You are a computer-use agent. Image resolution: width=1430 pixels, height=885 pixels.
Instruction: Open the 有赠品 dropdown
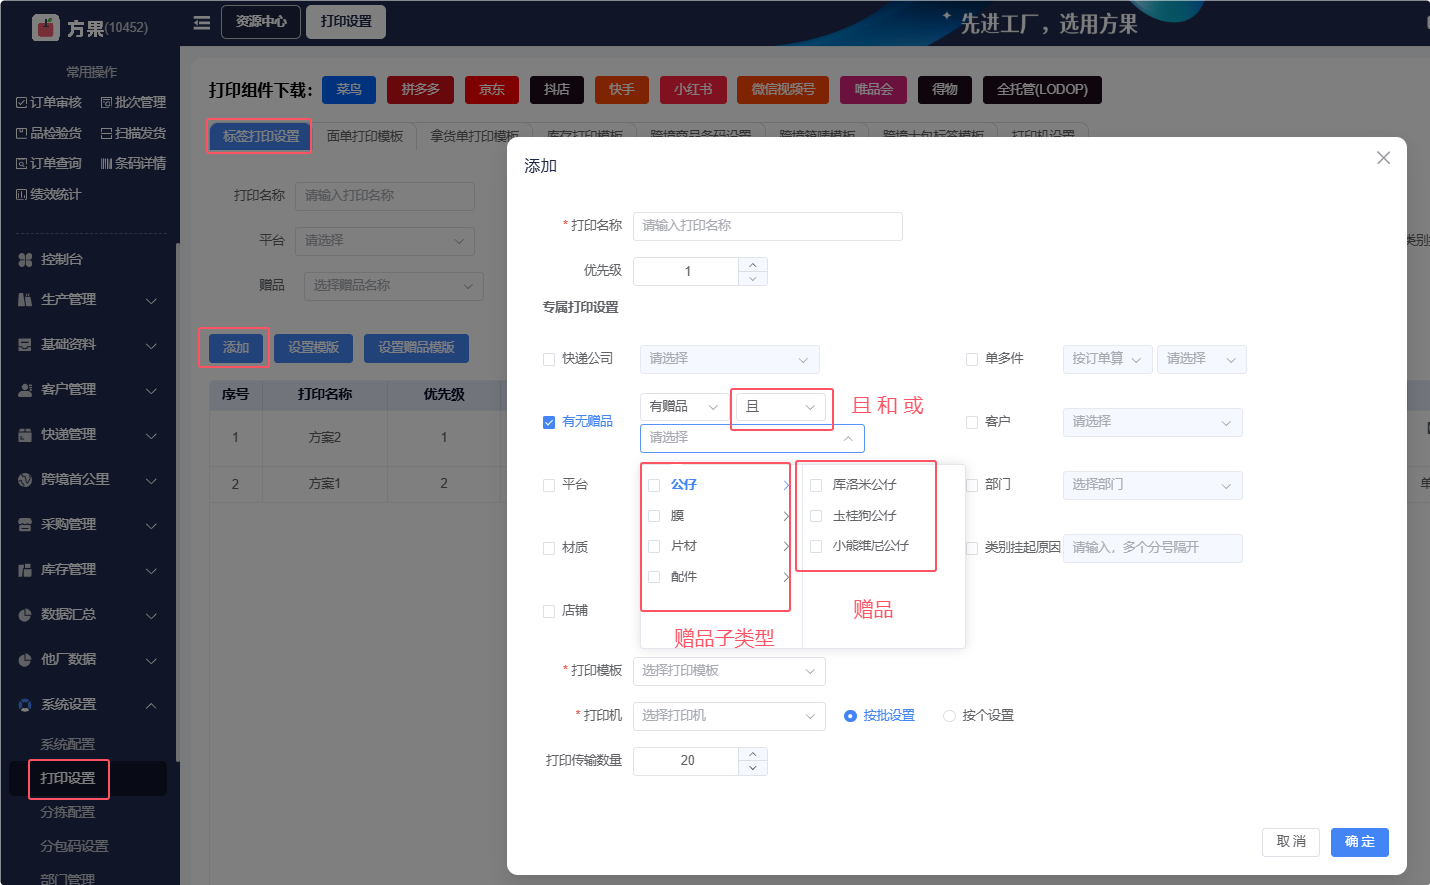pos(684,406)
